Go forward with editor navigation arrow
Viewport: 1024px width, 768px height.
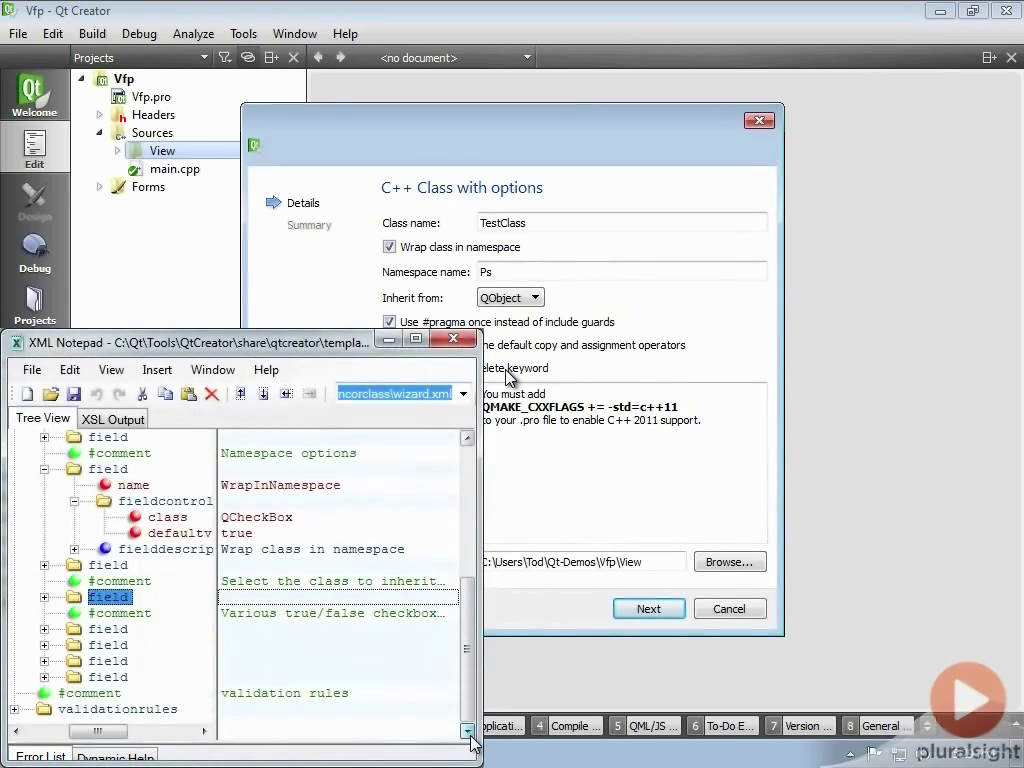[340, 57]
